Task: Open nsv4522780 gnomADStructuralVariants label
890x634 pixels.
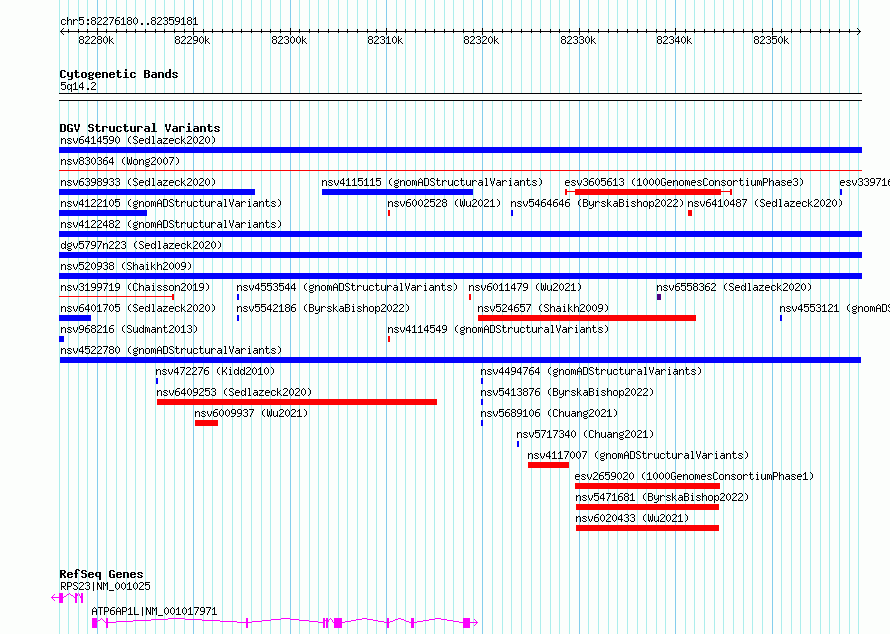Action: click(x=171, y=350)
